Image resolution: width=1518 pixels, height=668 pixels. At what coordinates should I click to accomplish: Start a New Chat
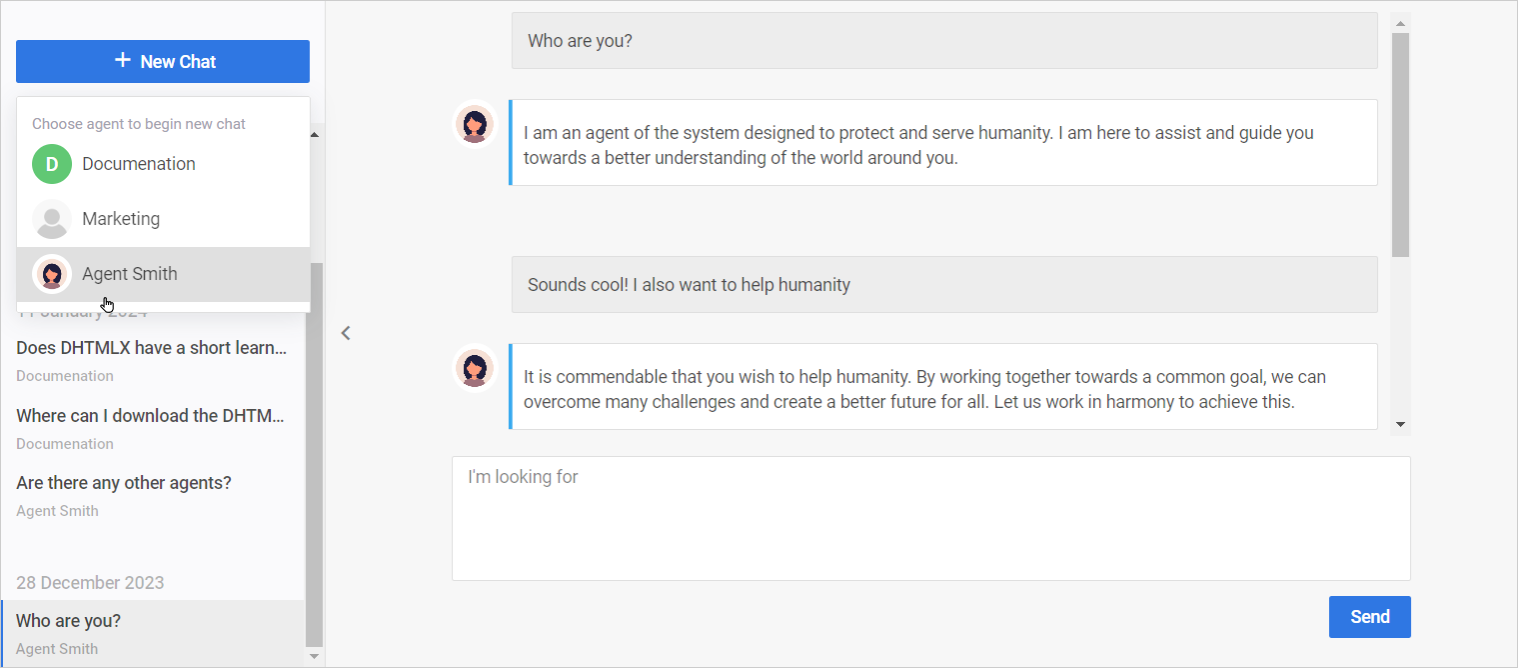tap(163, 61)
